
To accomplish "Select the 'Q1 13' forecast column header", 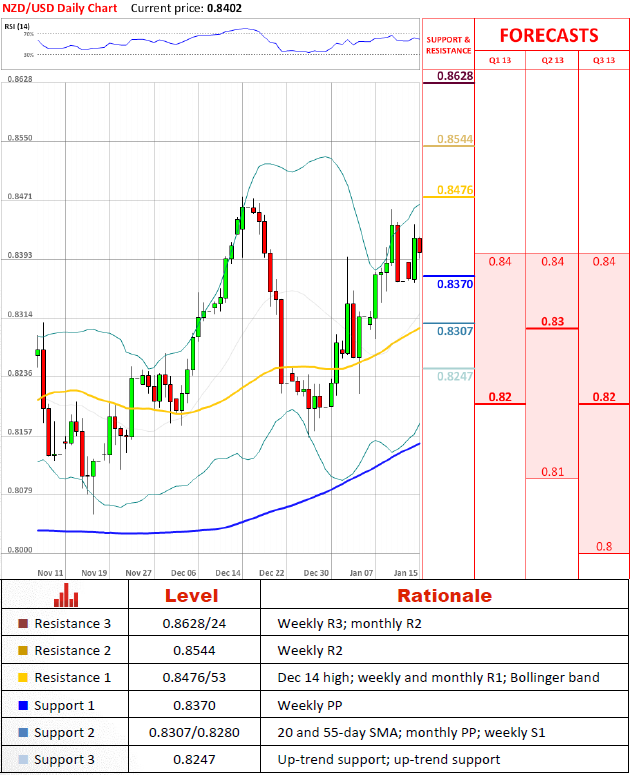I will [500, 60].
